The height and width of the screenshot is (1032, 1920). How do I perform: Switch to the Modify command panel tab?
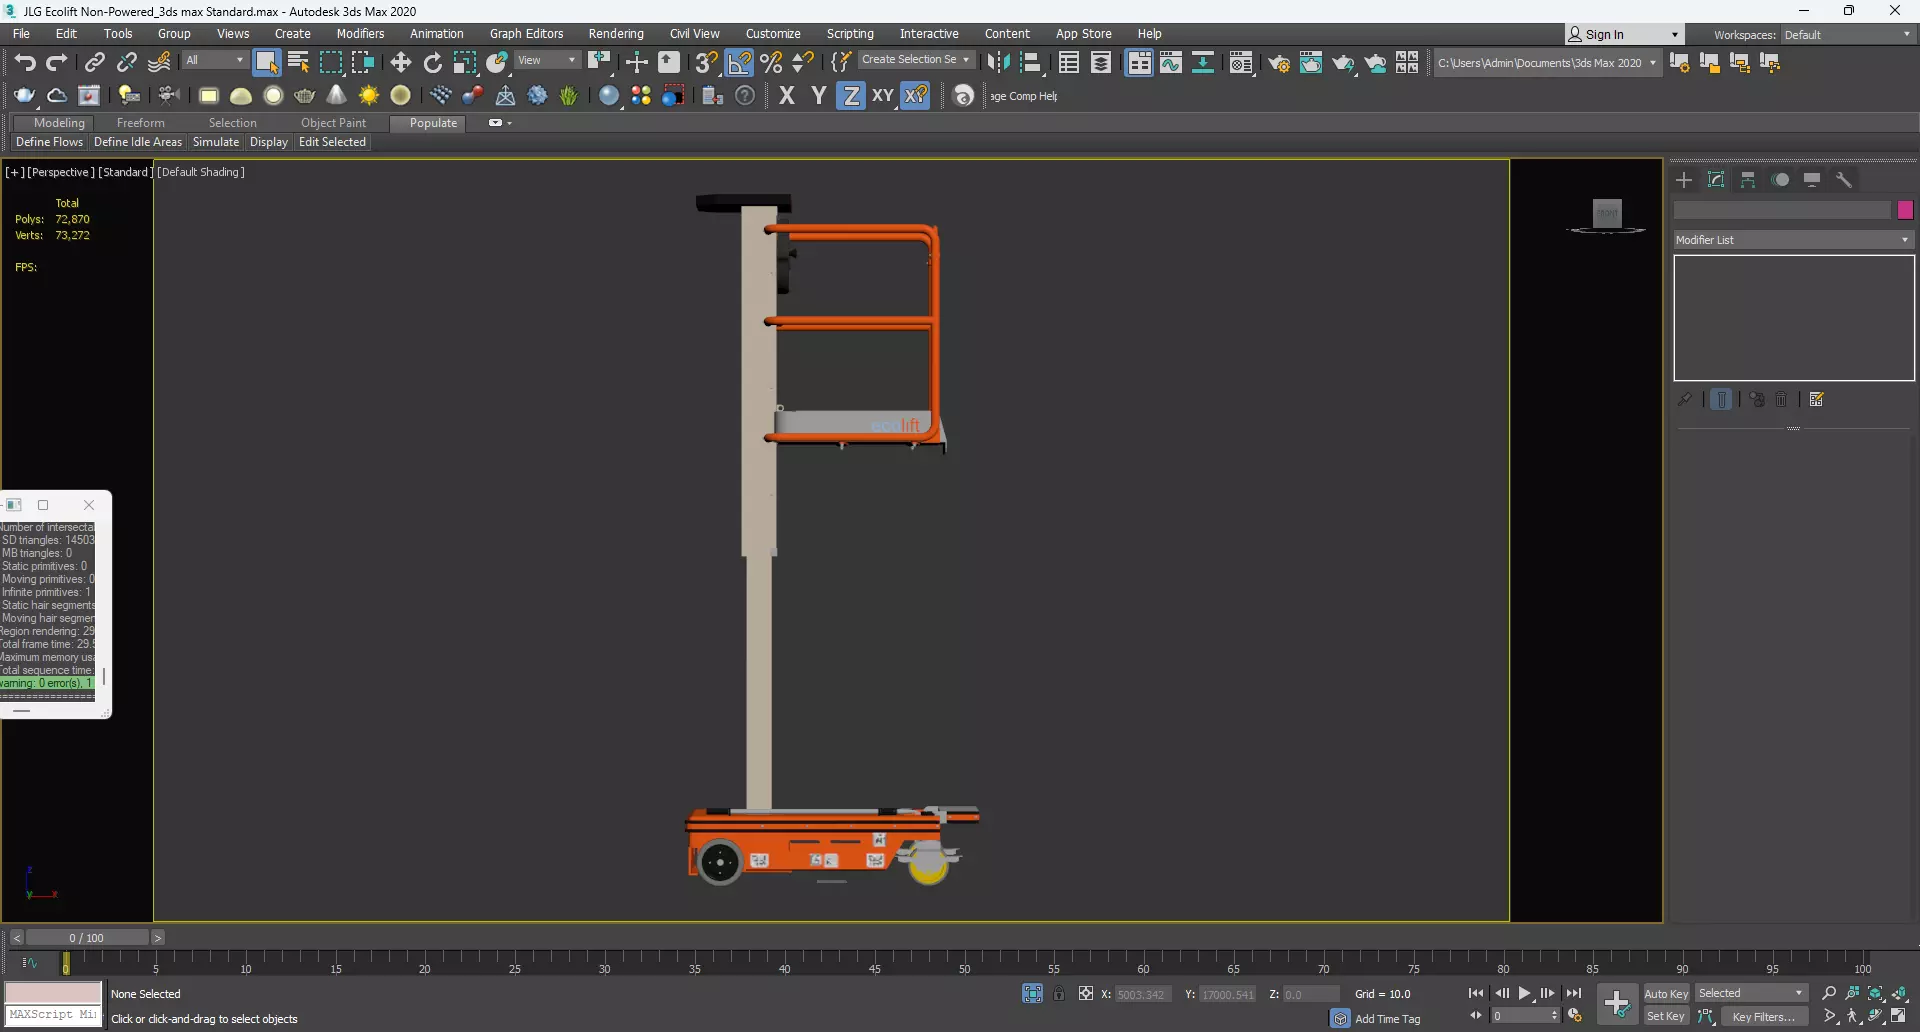(1716, 179)
